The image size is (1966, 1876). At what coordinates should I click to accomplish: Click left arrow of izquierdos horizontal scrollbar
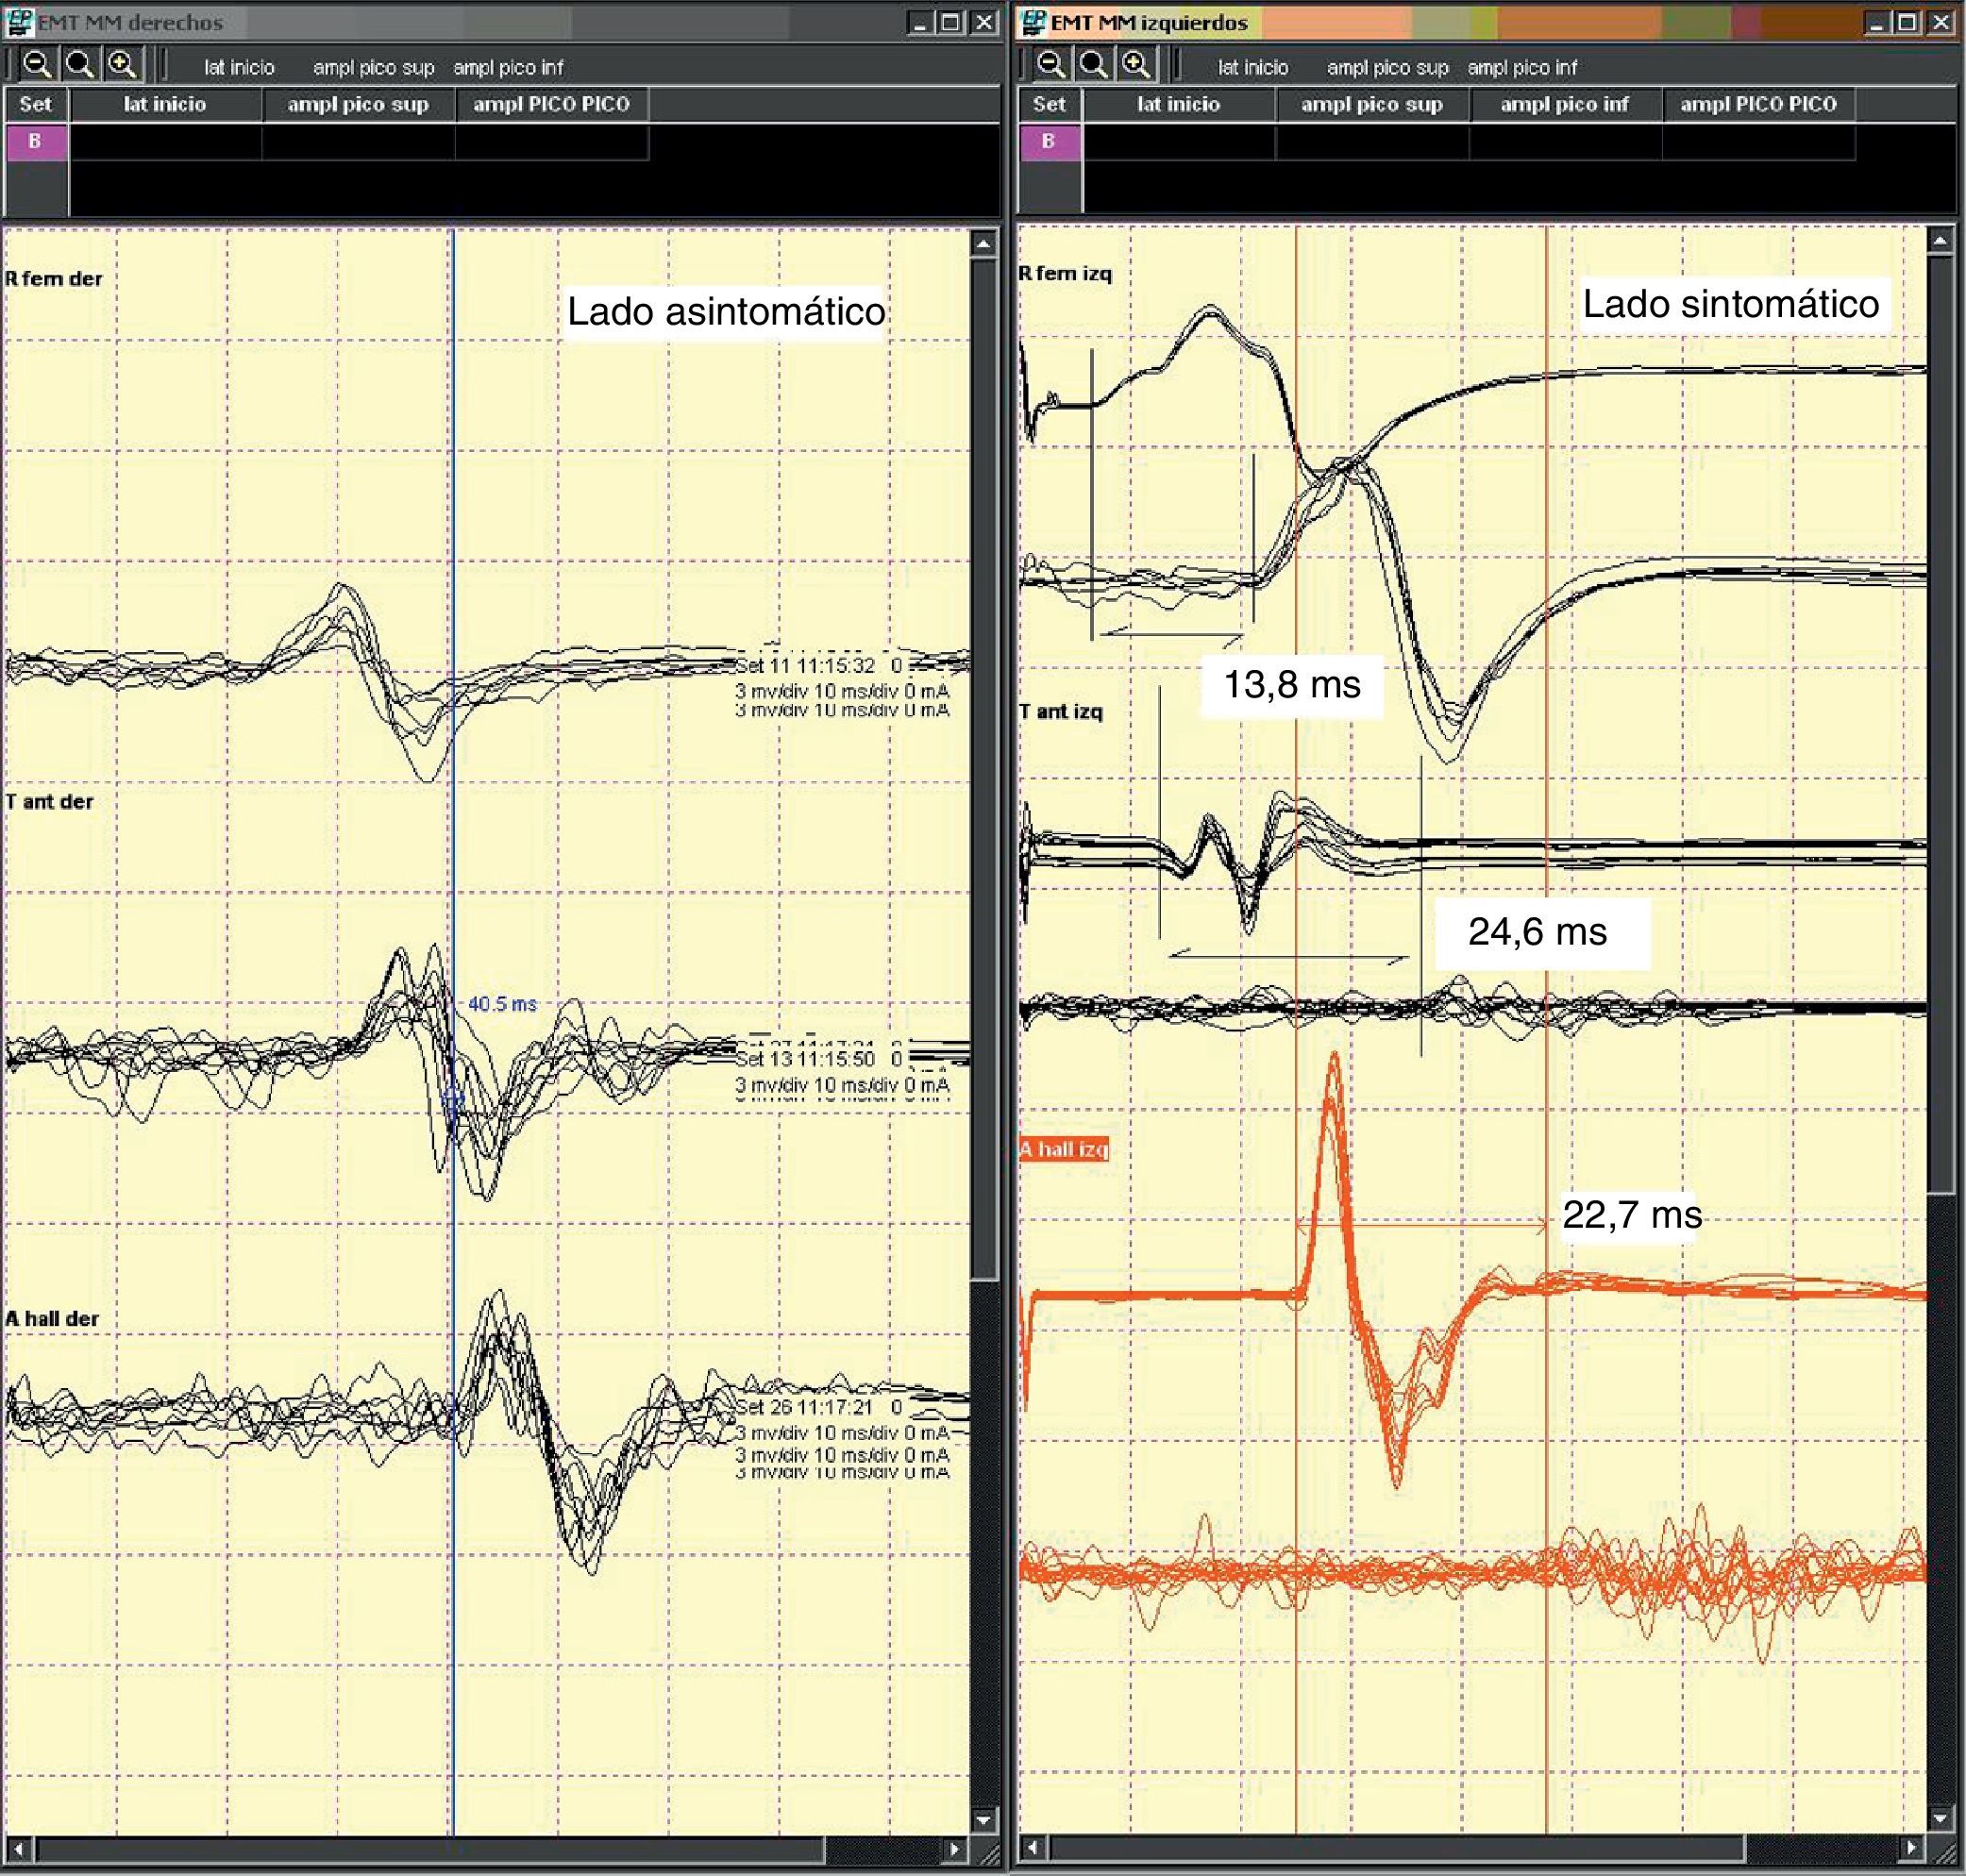pyautogui.click(x=1033, y=1847)
